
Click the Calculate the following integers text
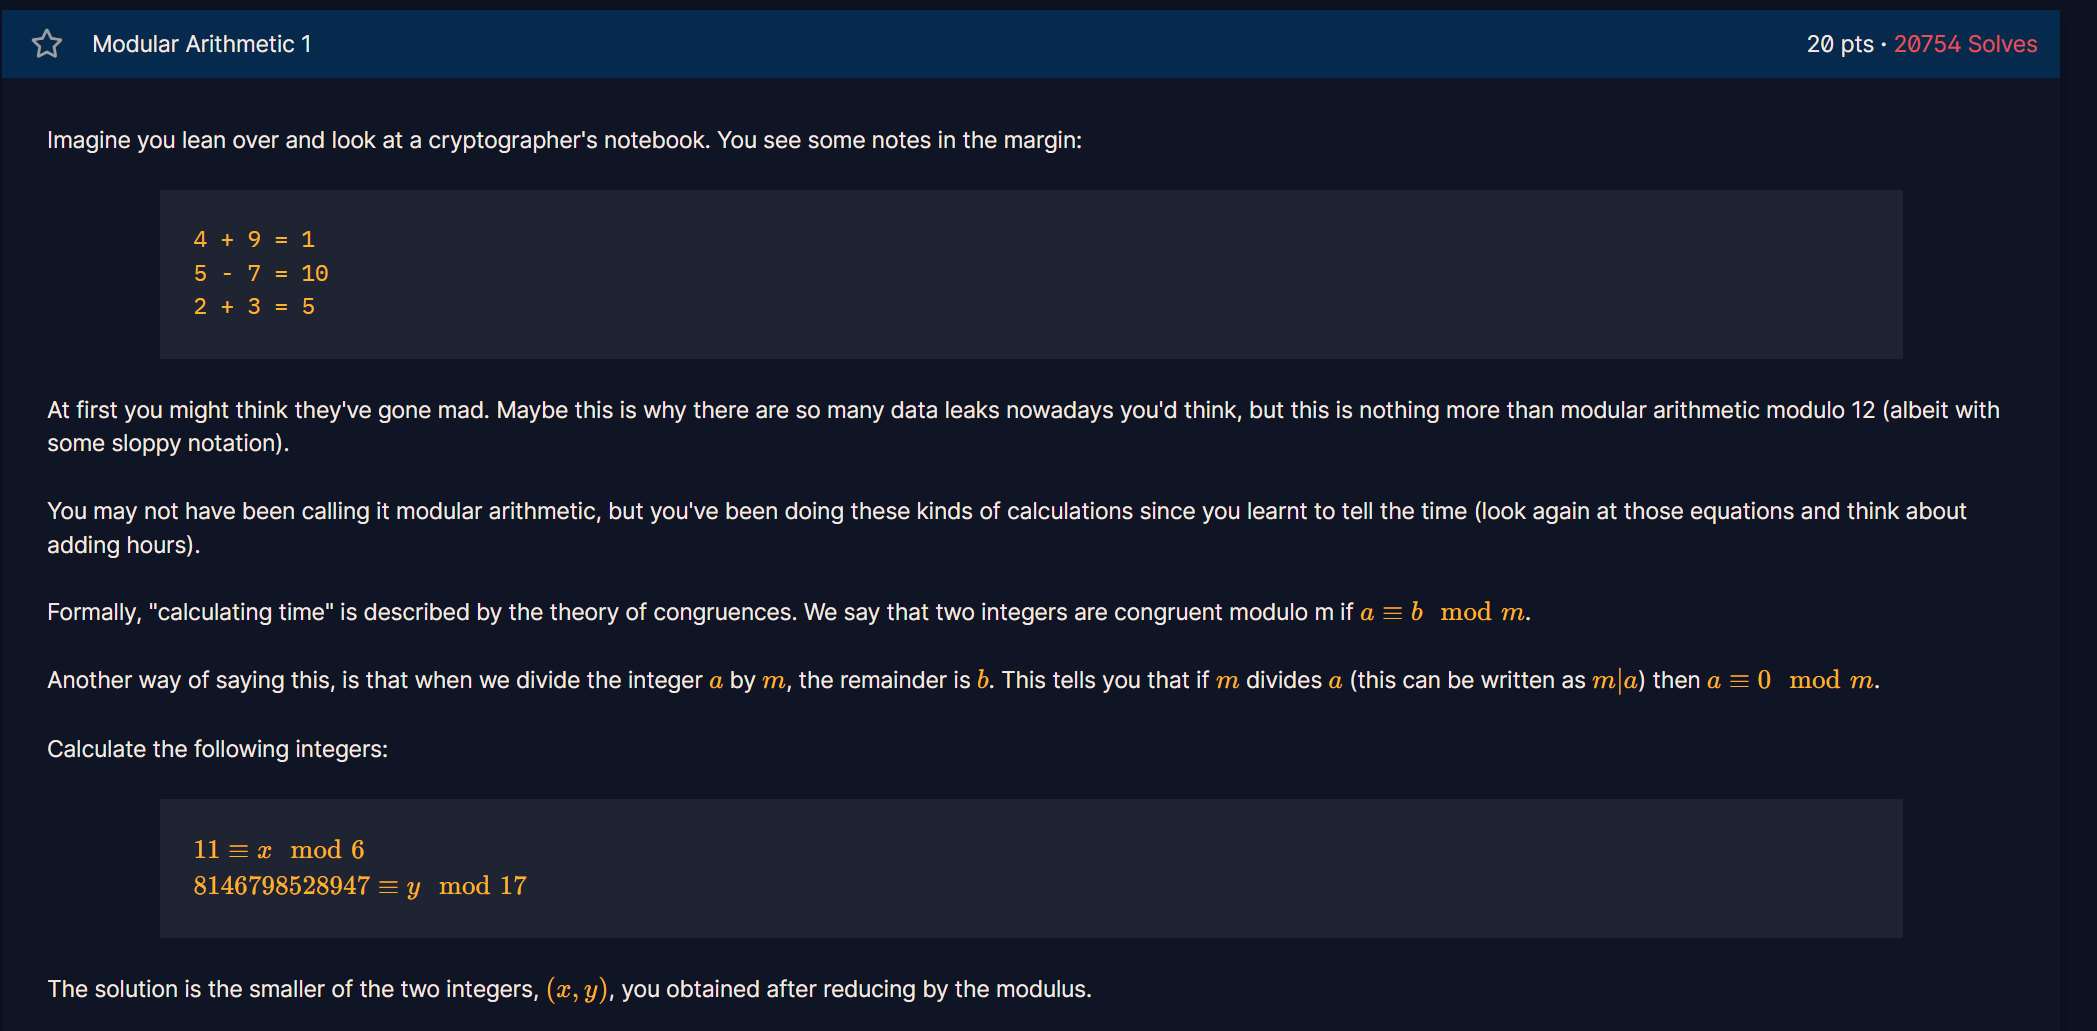[x=217, y=749]
